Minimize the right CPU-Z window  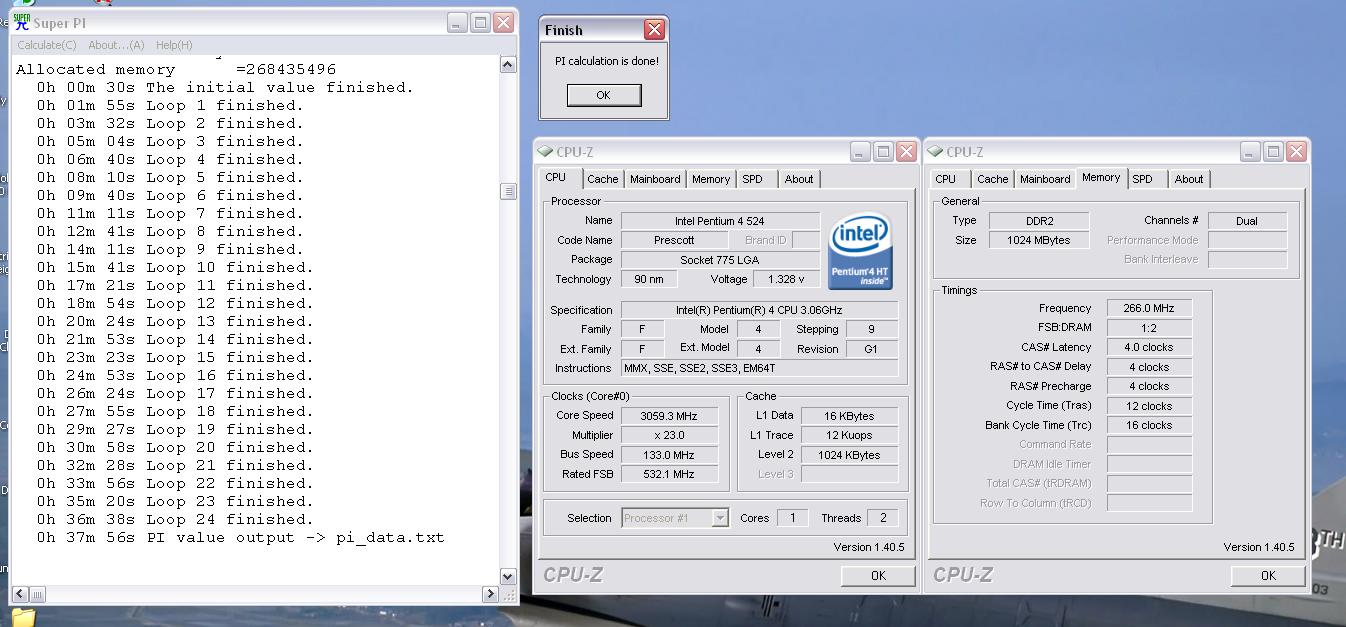[x=1251, y=152]
